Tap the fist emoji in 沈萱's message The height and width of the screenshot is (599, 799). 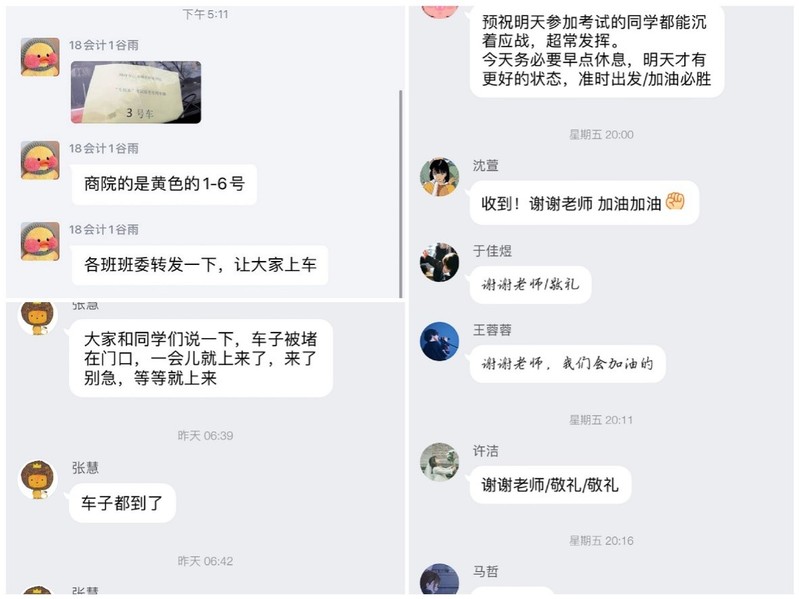click(x=676, y=202)
